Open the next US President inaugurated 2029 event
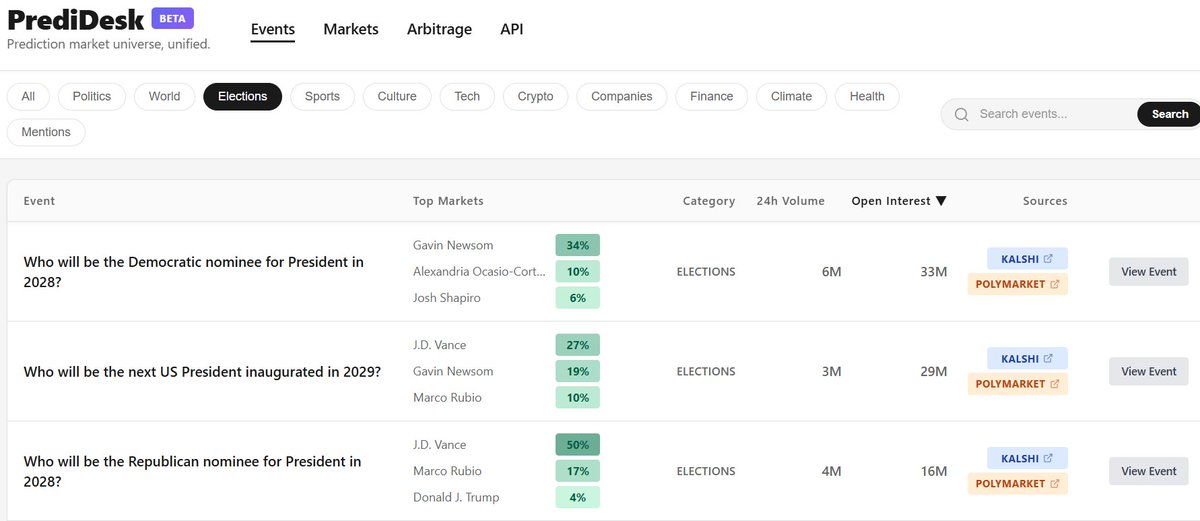 tap(202, 371)
